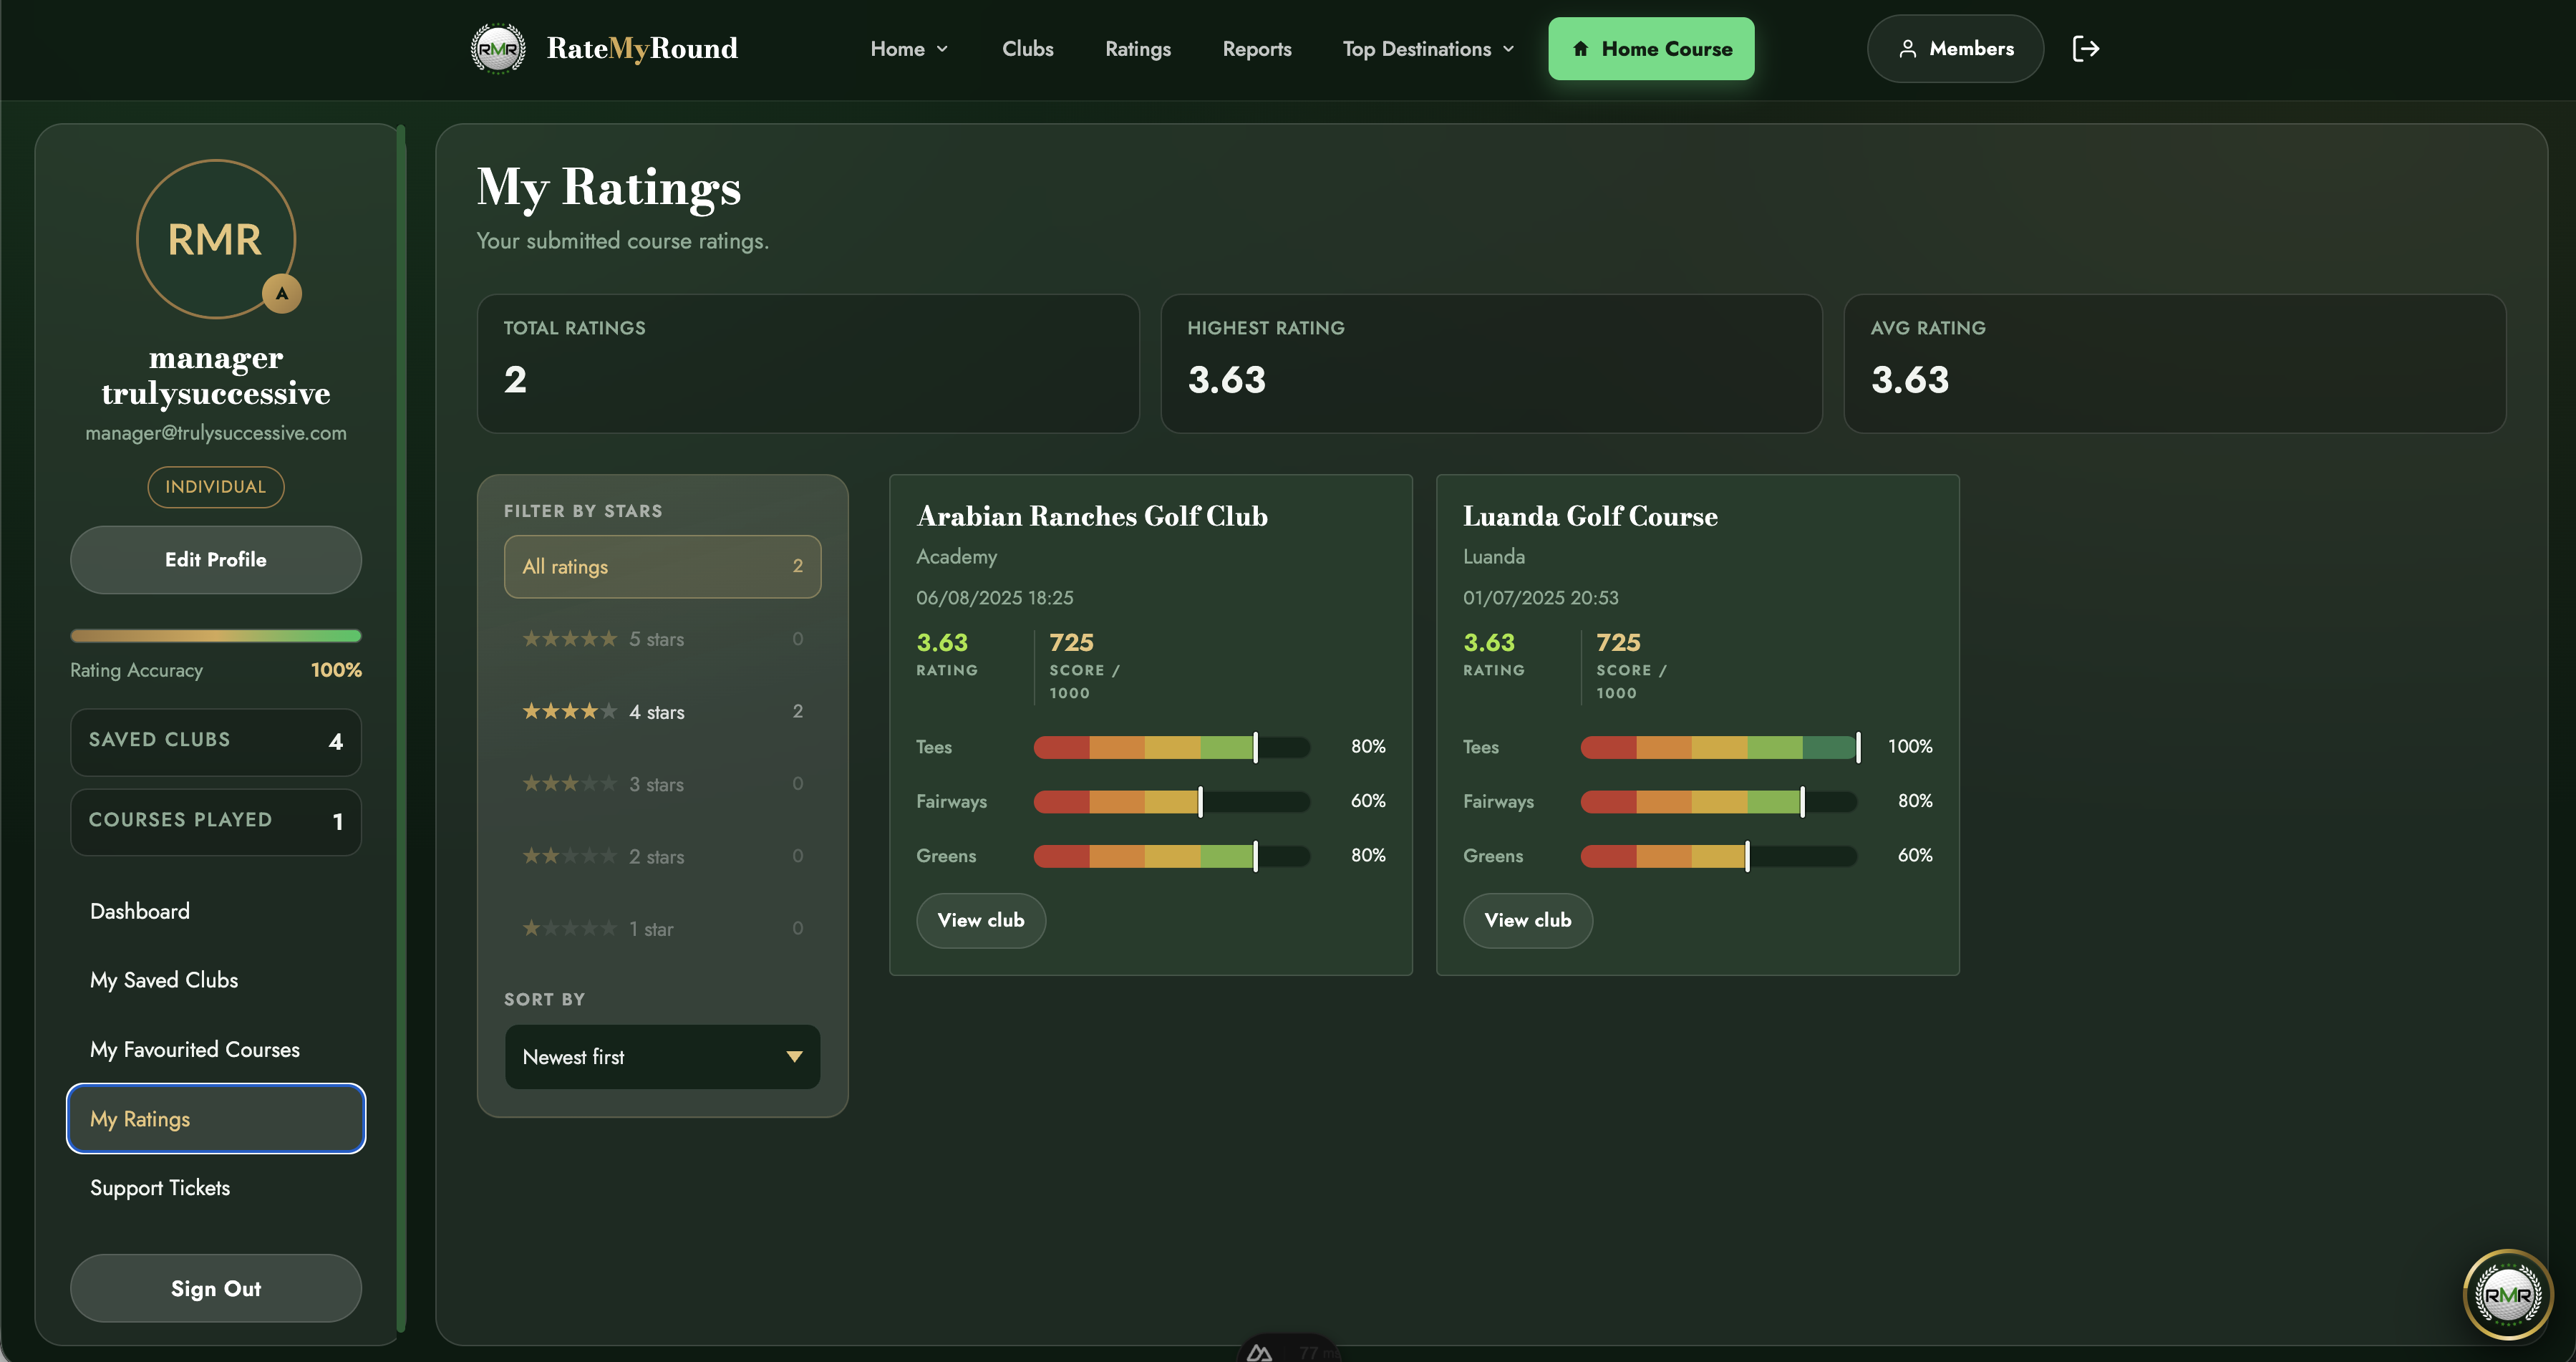Click the Sign Out button

click(216, 1289)
